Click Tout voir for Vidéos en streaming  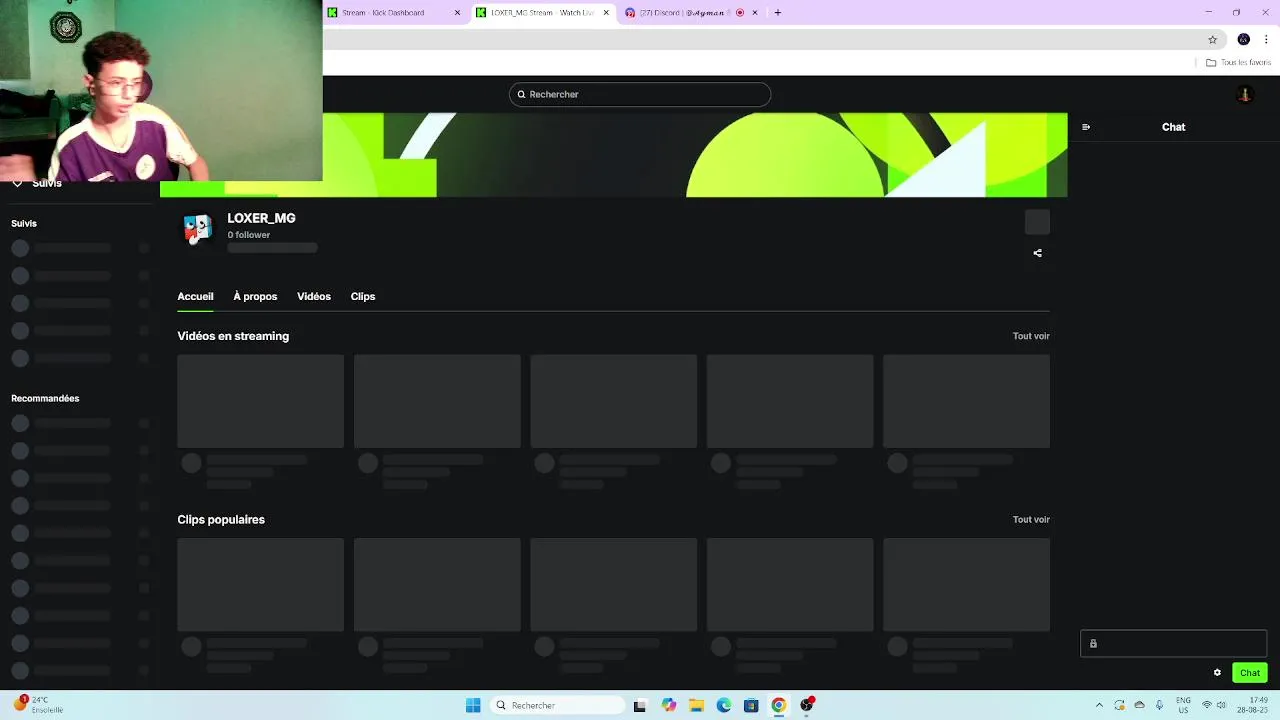pos(1031,336)
